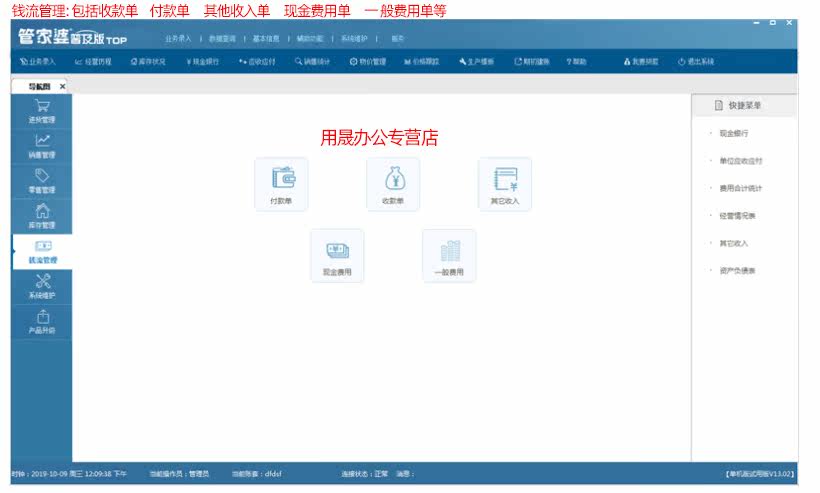Screen dimensions: 820x493
Task: Maximize the application window
Action: (x=772, y=23)
